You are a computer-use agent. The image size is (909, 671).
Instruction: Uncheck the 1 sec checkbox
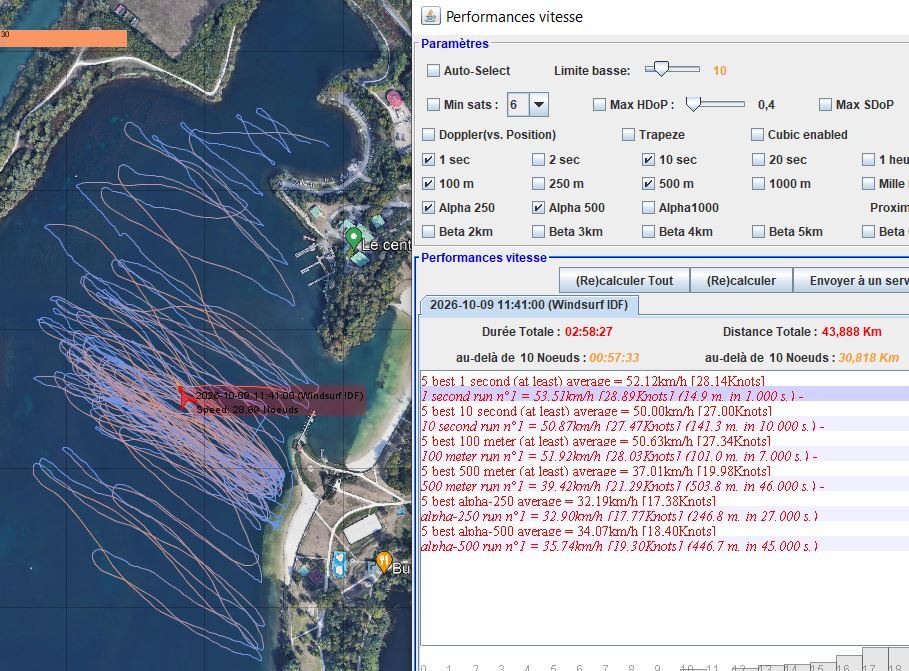(428, 159)
